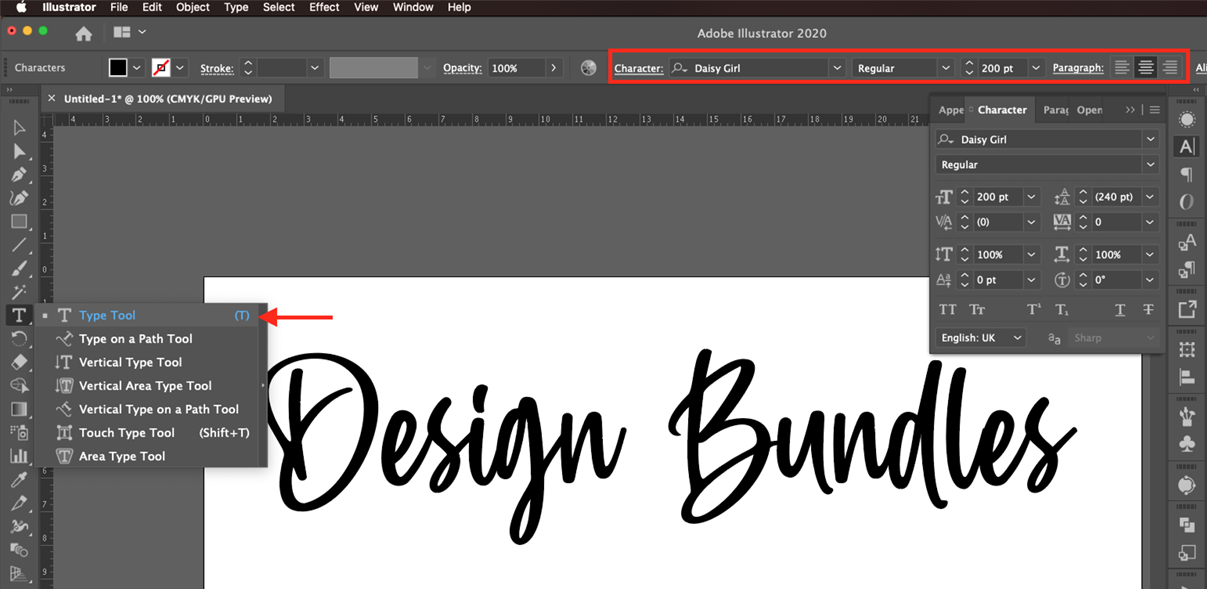Select the Paintbrush tool

click(x=19, y=268)
